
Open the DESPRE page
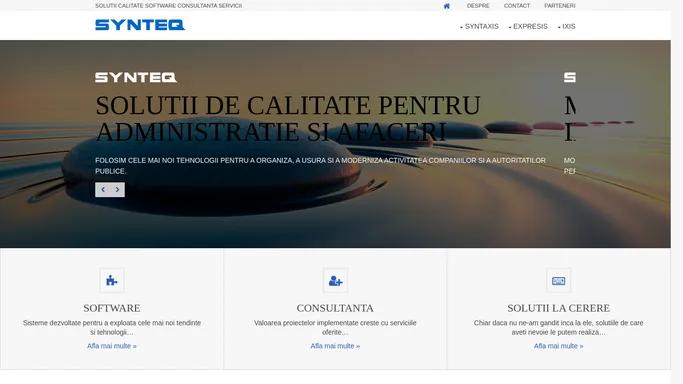coord(478,6)
